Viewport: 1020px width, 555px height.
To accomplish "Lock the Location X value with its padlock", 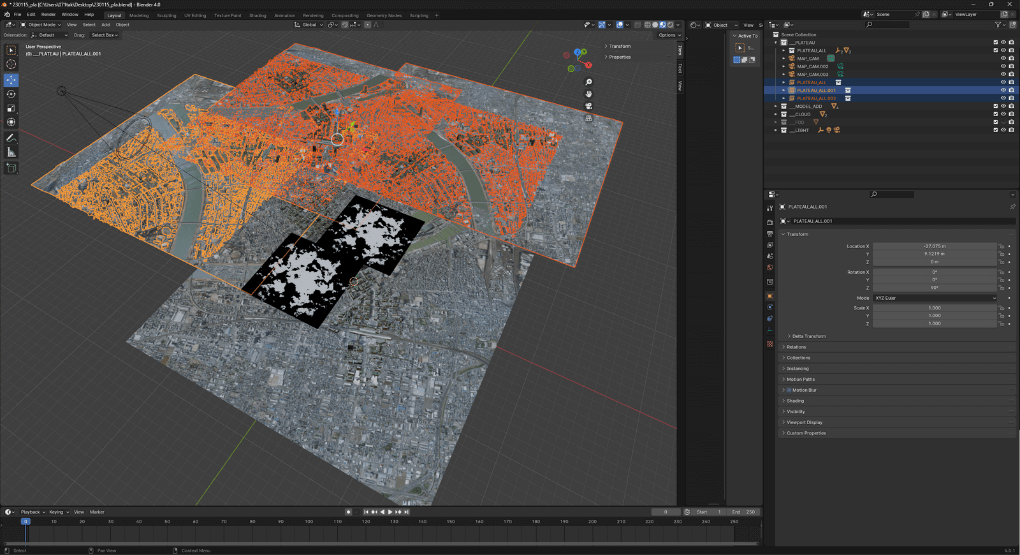I will click(1001, 247).
